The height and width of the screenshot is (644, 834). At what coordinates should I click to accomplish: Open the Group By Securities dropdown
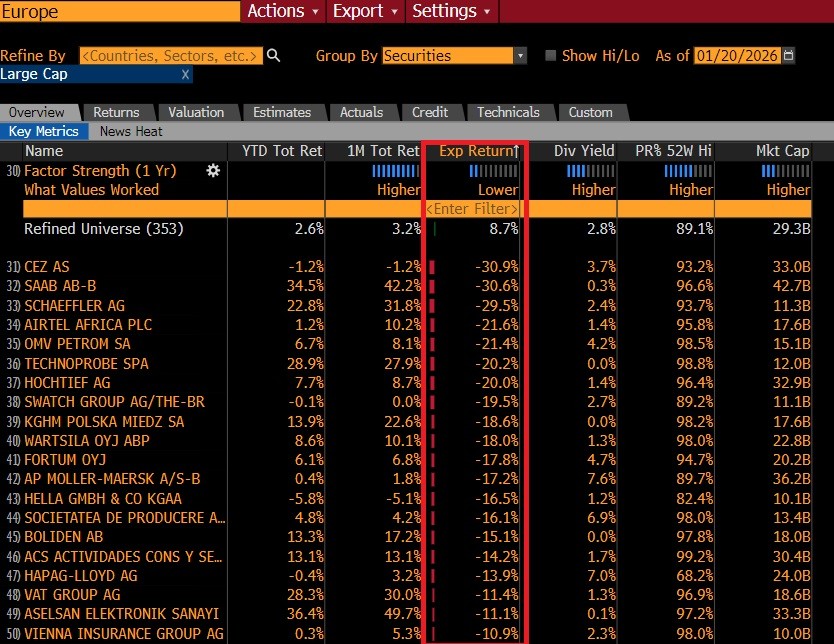pyautogui.click(x=454, y=56)
